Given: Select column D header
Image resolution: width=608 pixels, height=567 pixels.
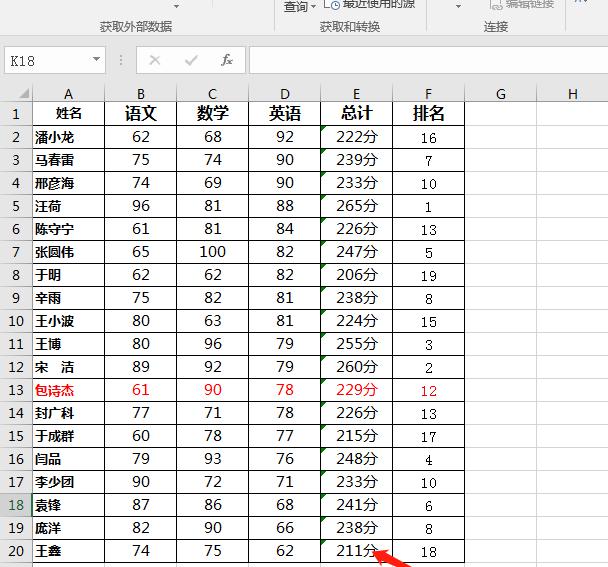Looking at the screenshot, I should coord(285,94).
